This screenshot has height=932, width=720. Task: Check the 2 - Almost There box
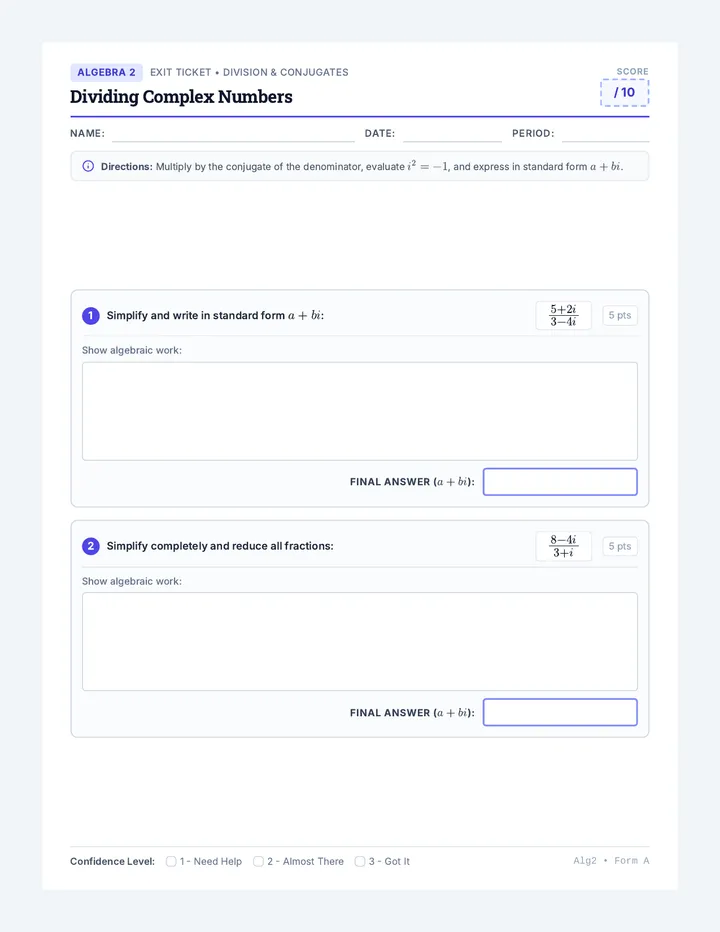point(258,861)
